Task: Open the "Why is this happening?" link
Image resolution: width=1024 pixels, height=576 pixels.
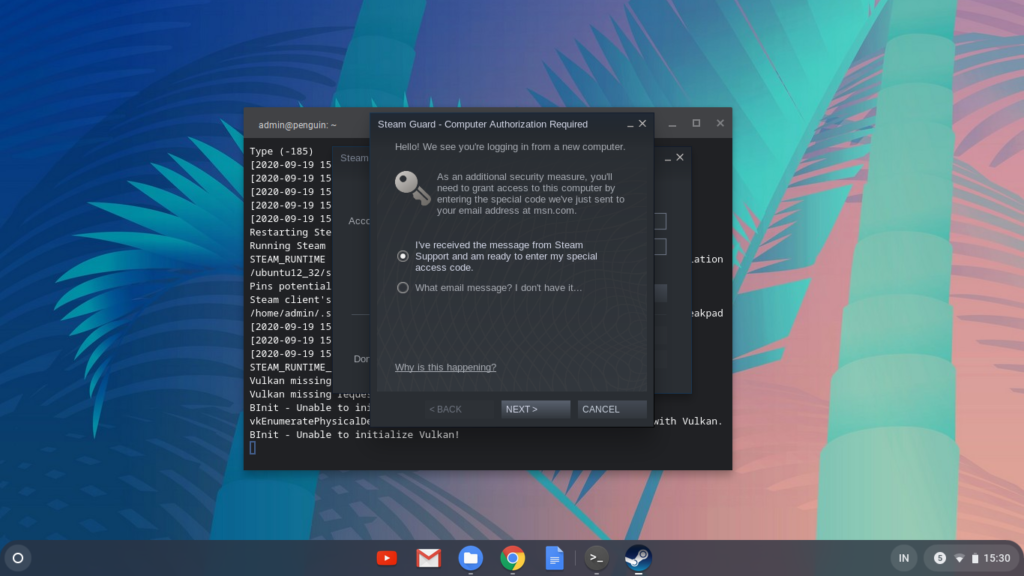Action: pyautogui.click(x=445, y=367)
